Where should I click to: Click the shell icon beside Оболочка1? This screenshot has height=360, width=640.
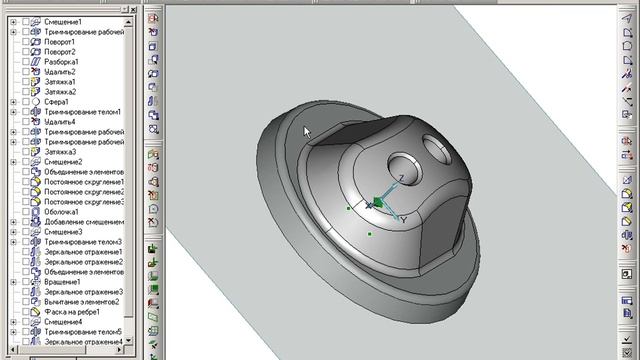point(36,212)
